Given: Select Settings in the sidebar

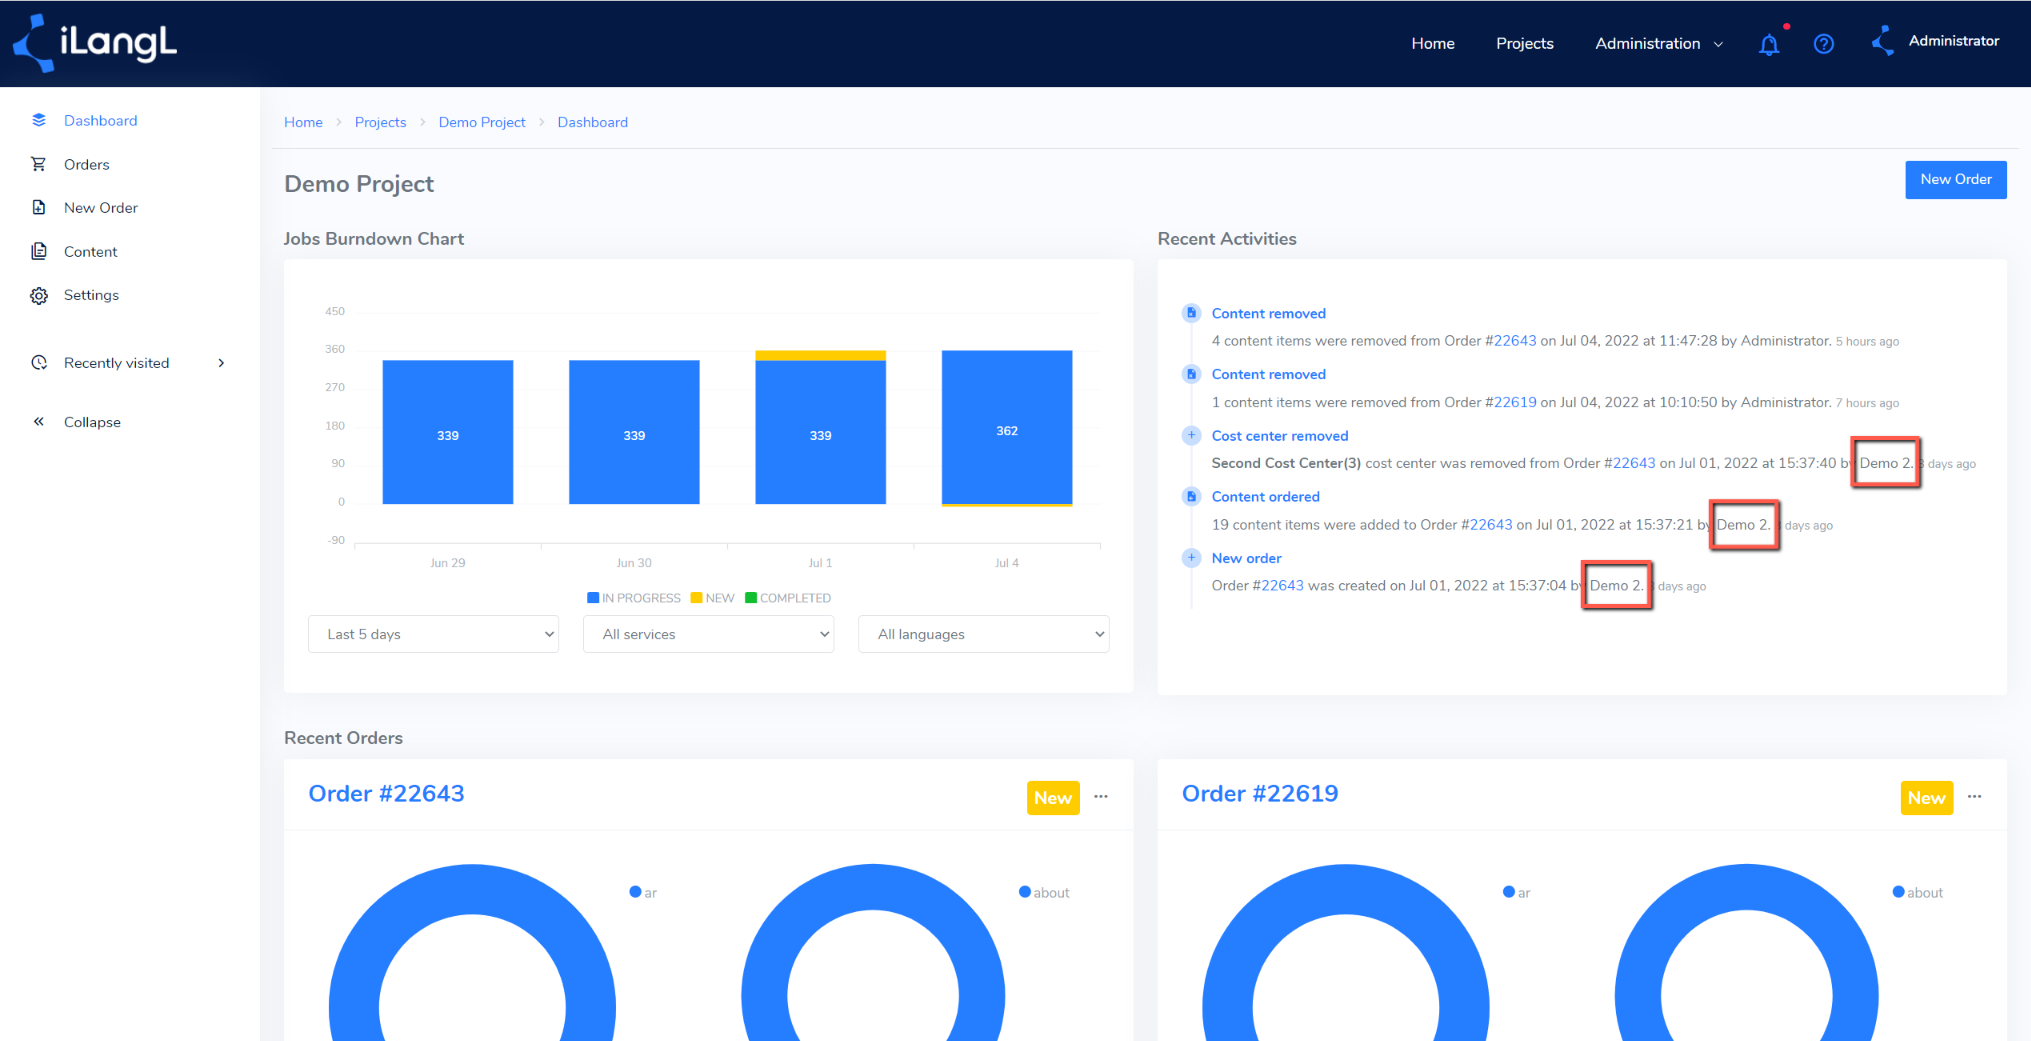Looking at the screenshot, I should click(91, 295).
